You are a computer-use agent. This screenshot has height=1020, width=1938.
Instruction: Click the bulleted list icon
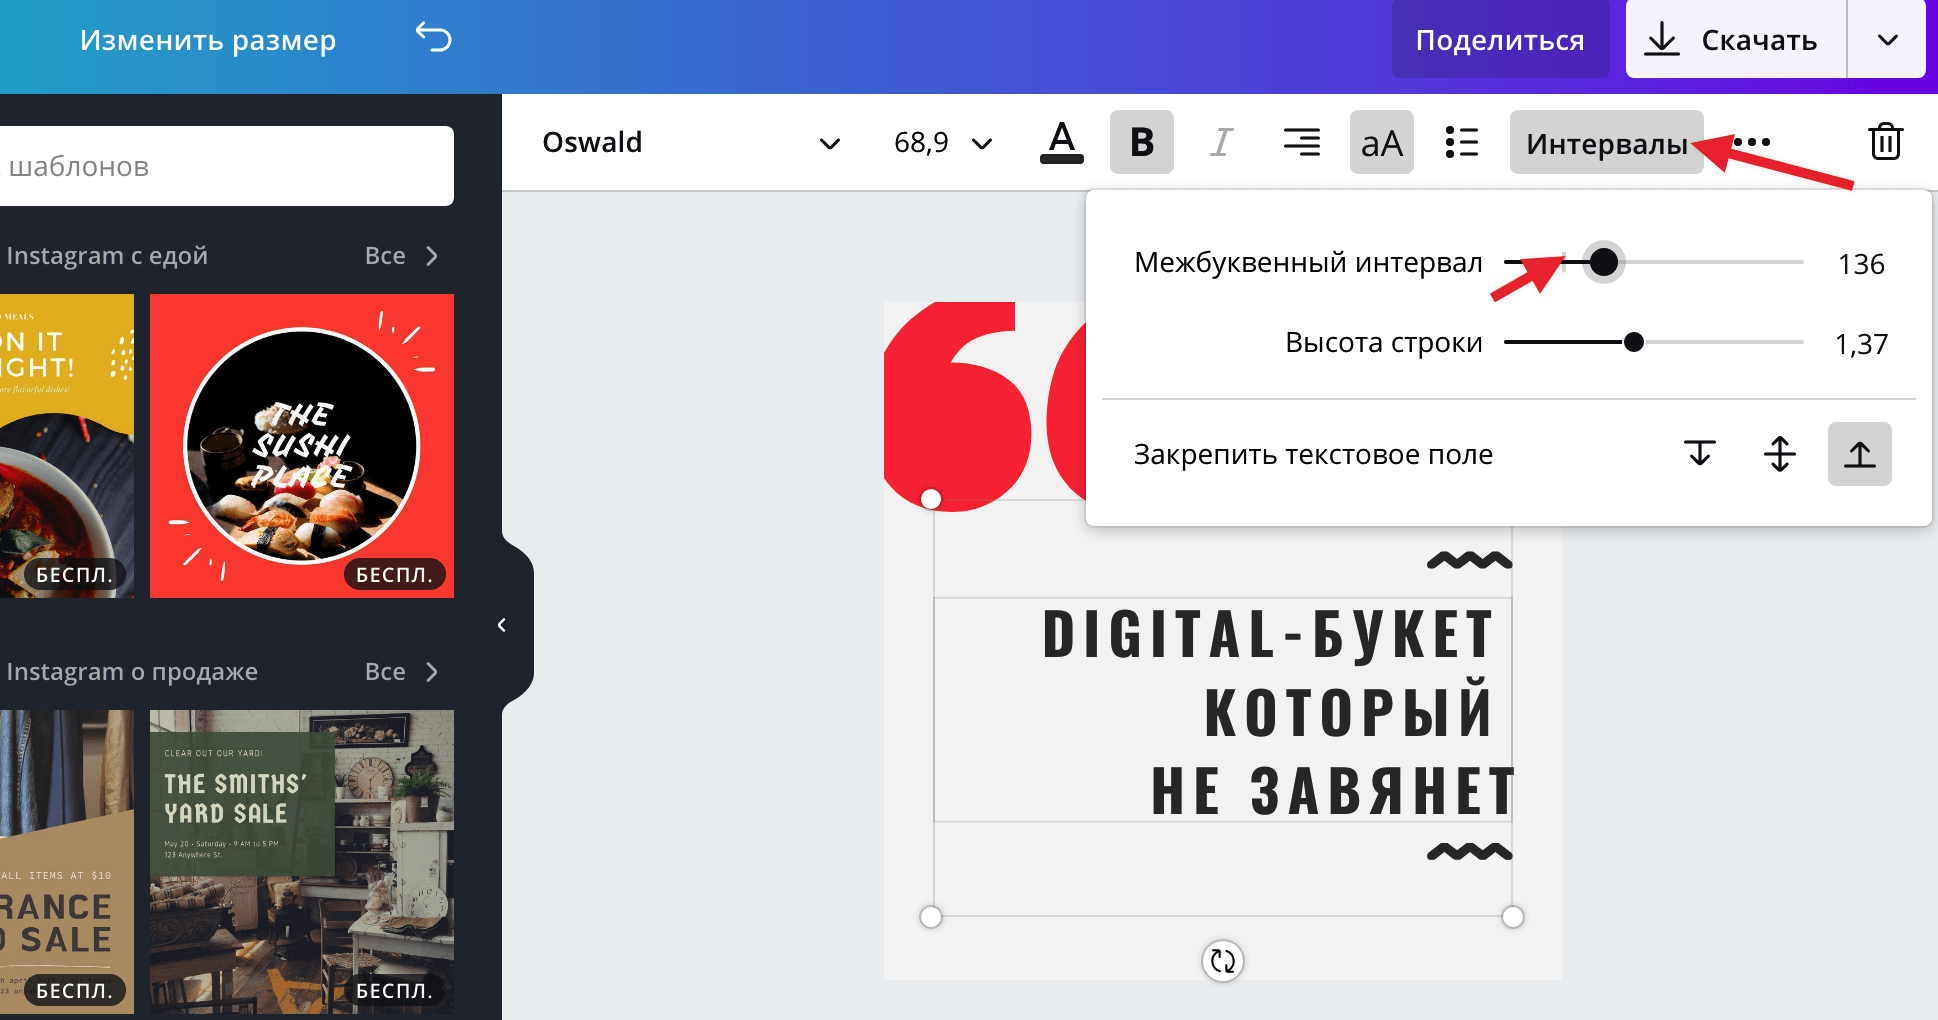point(1461,142)
